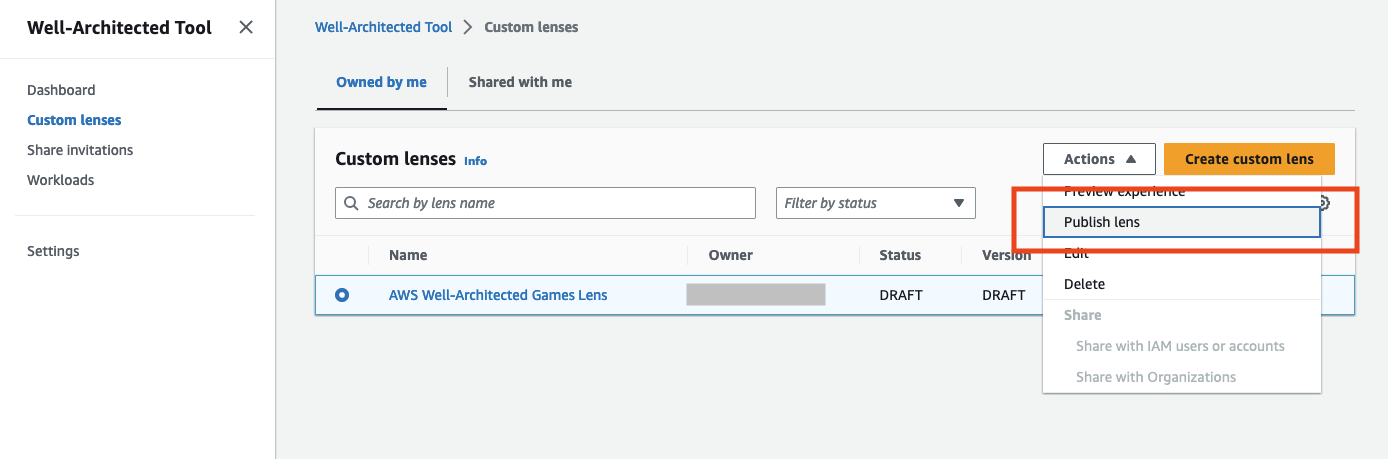Image resolution: width=1388 pixels, height=459 pixels.
Task: Select Publish lens from Actions menu
Action: point(1181,222)
